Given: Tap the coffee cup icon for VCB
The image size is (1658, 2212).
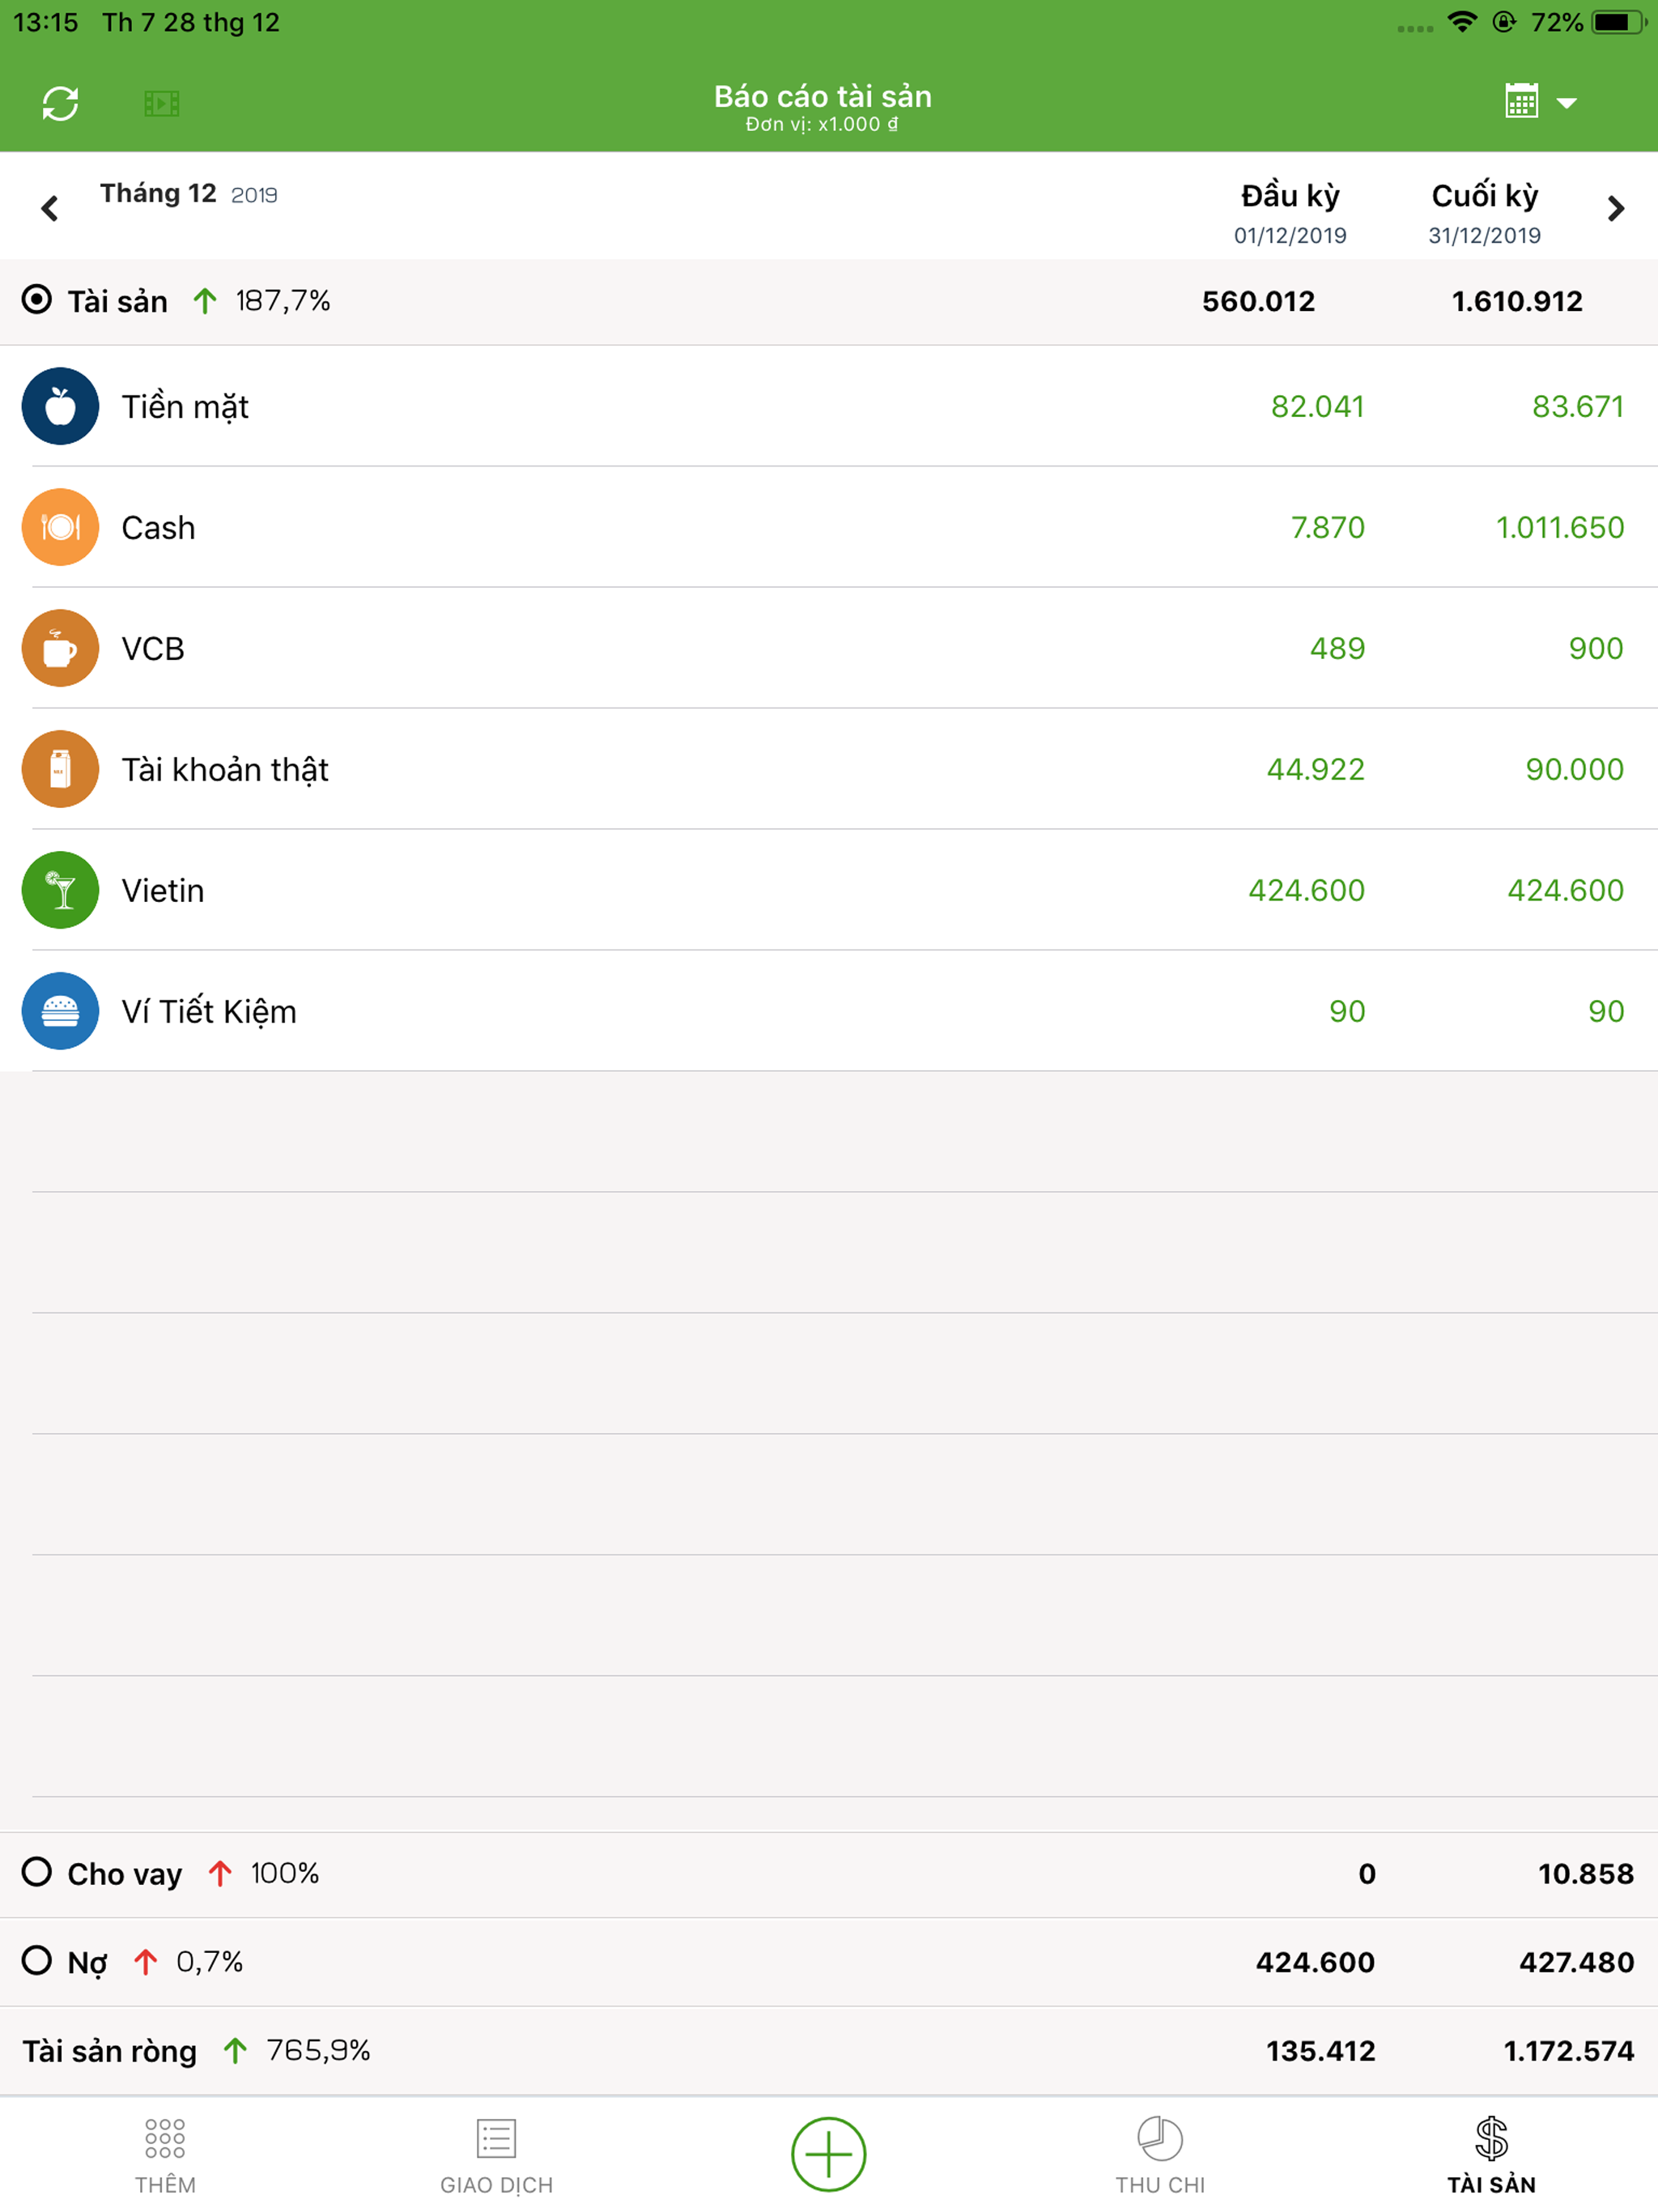Looking at the screenshot, I should [x=60, y=649].
